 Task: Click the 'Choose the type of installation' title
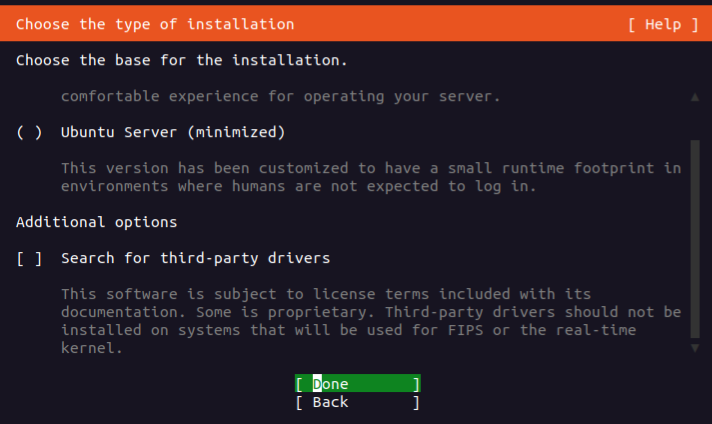coord(155,24)
